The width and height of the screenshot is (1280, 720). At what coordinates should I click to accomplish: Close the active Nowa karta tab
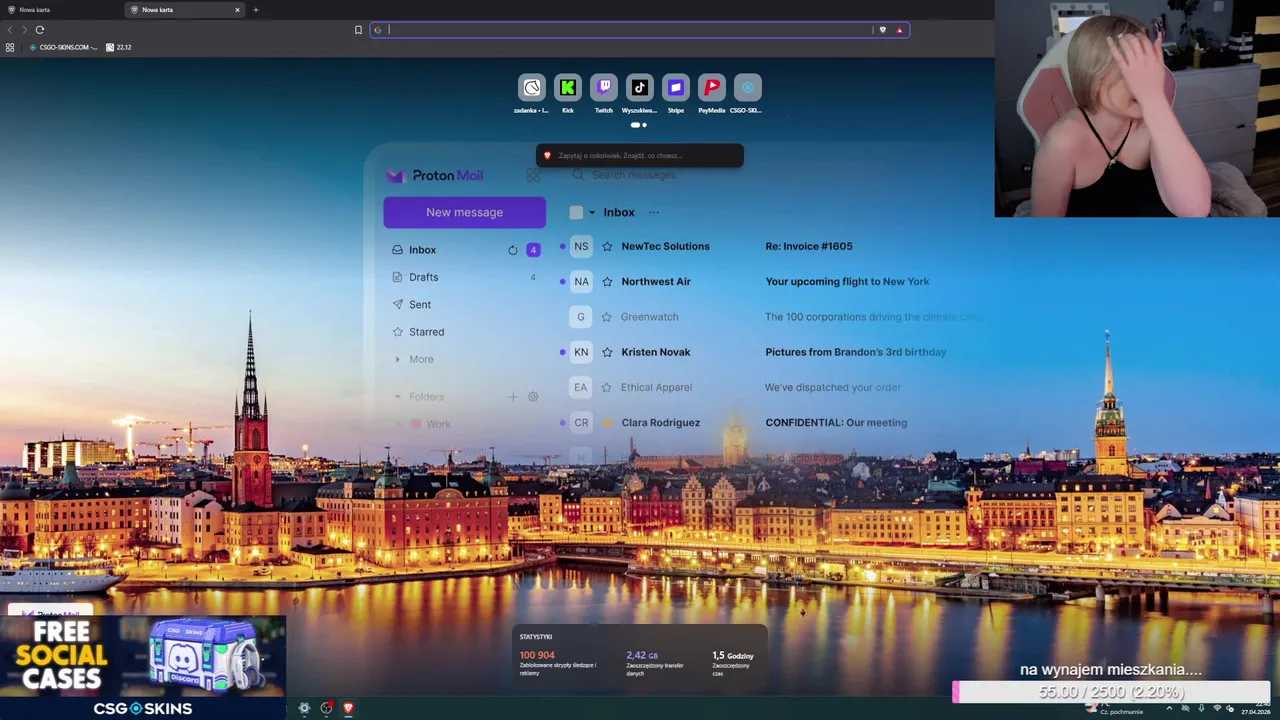pos(237,10)
